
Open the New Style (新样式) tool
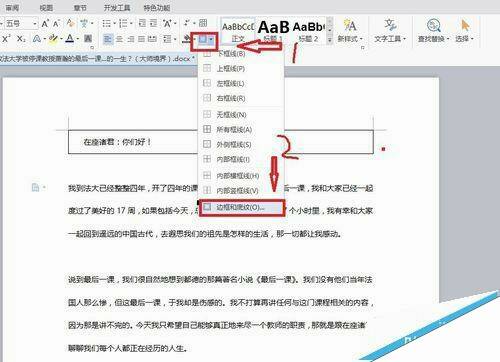pos(349,31)
